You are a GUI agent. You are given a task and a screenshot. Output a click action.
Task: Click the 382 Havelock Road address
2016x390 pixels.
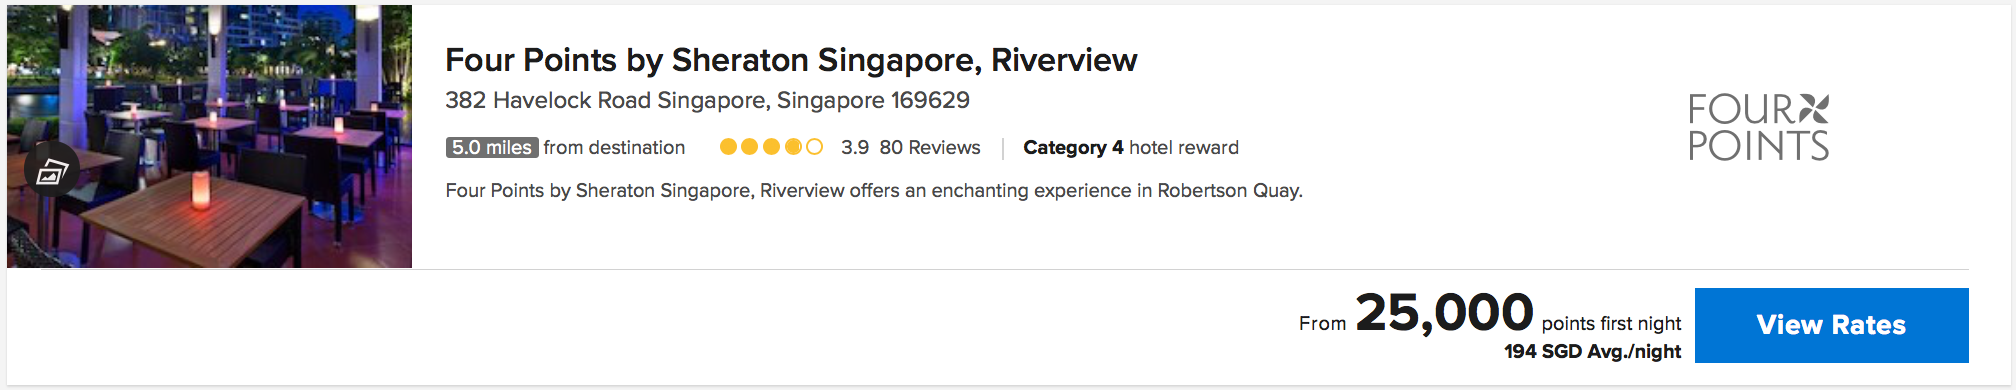point(707,100)
